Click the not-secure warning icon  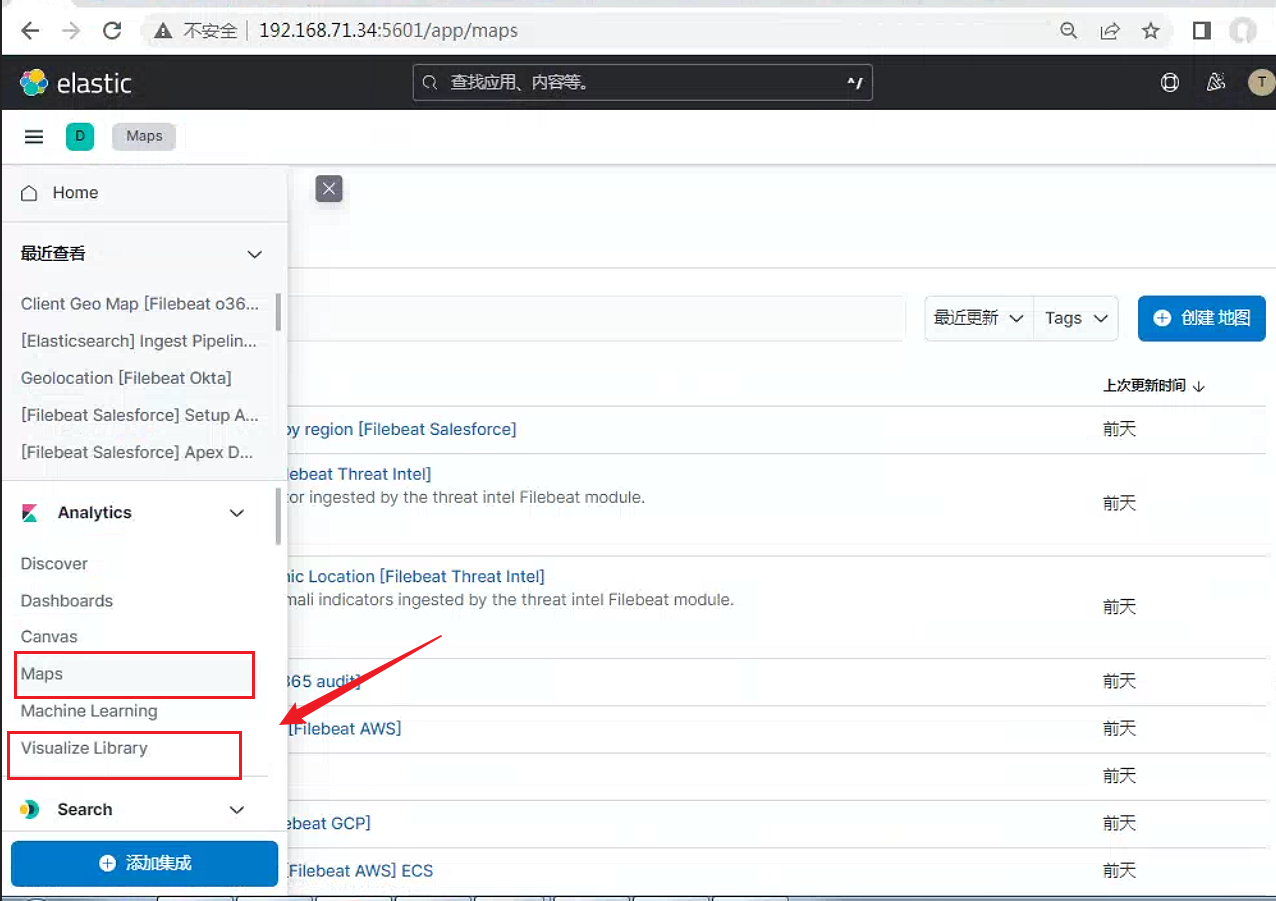(x=163, y=31)
